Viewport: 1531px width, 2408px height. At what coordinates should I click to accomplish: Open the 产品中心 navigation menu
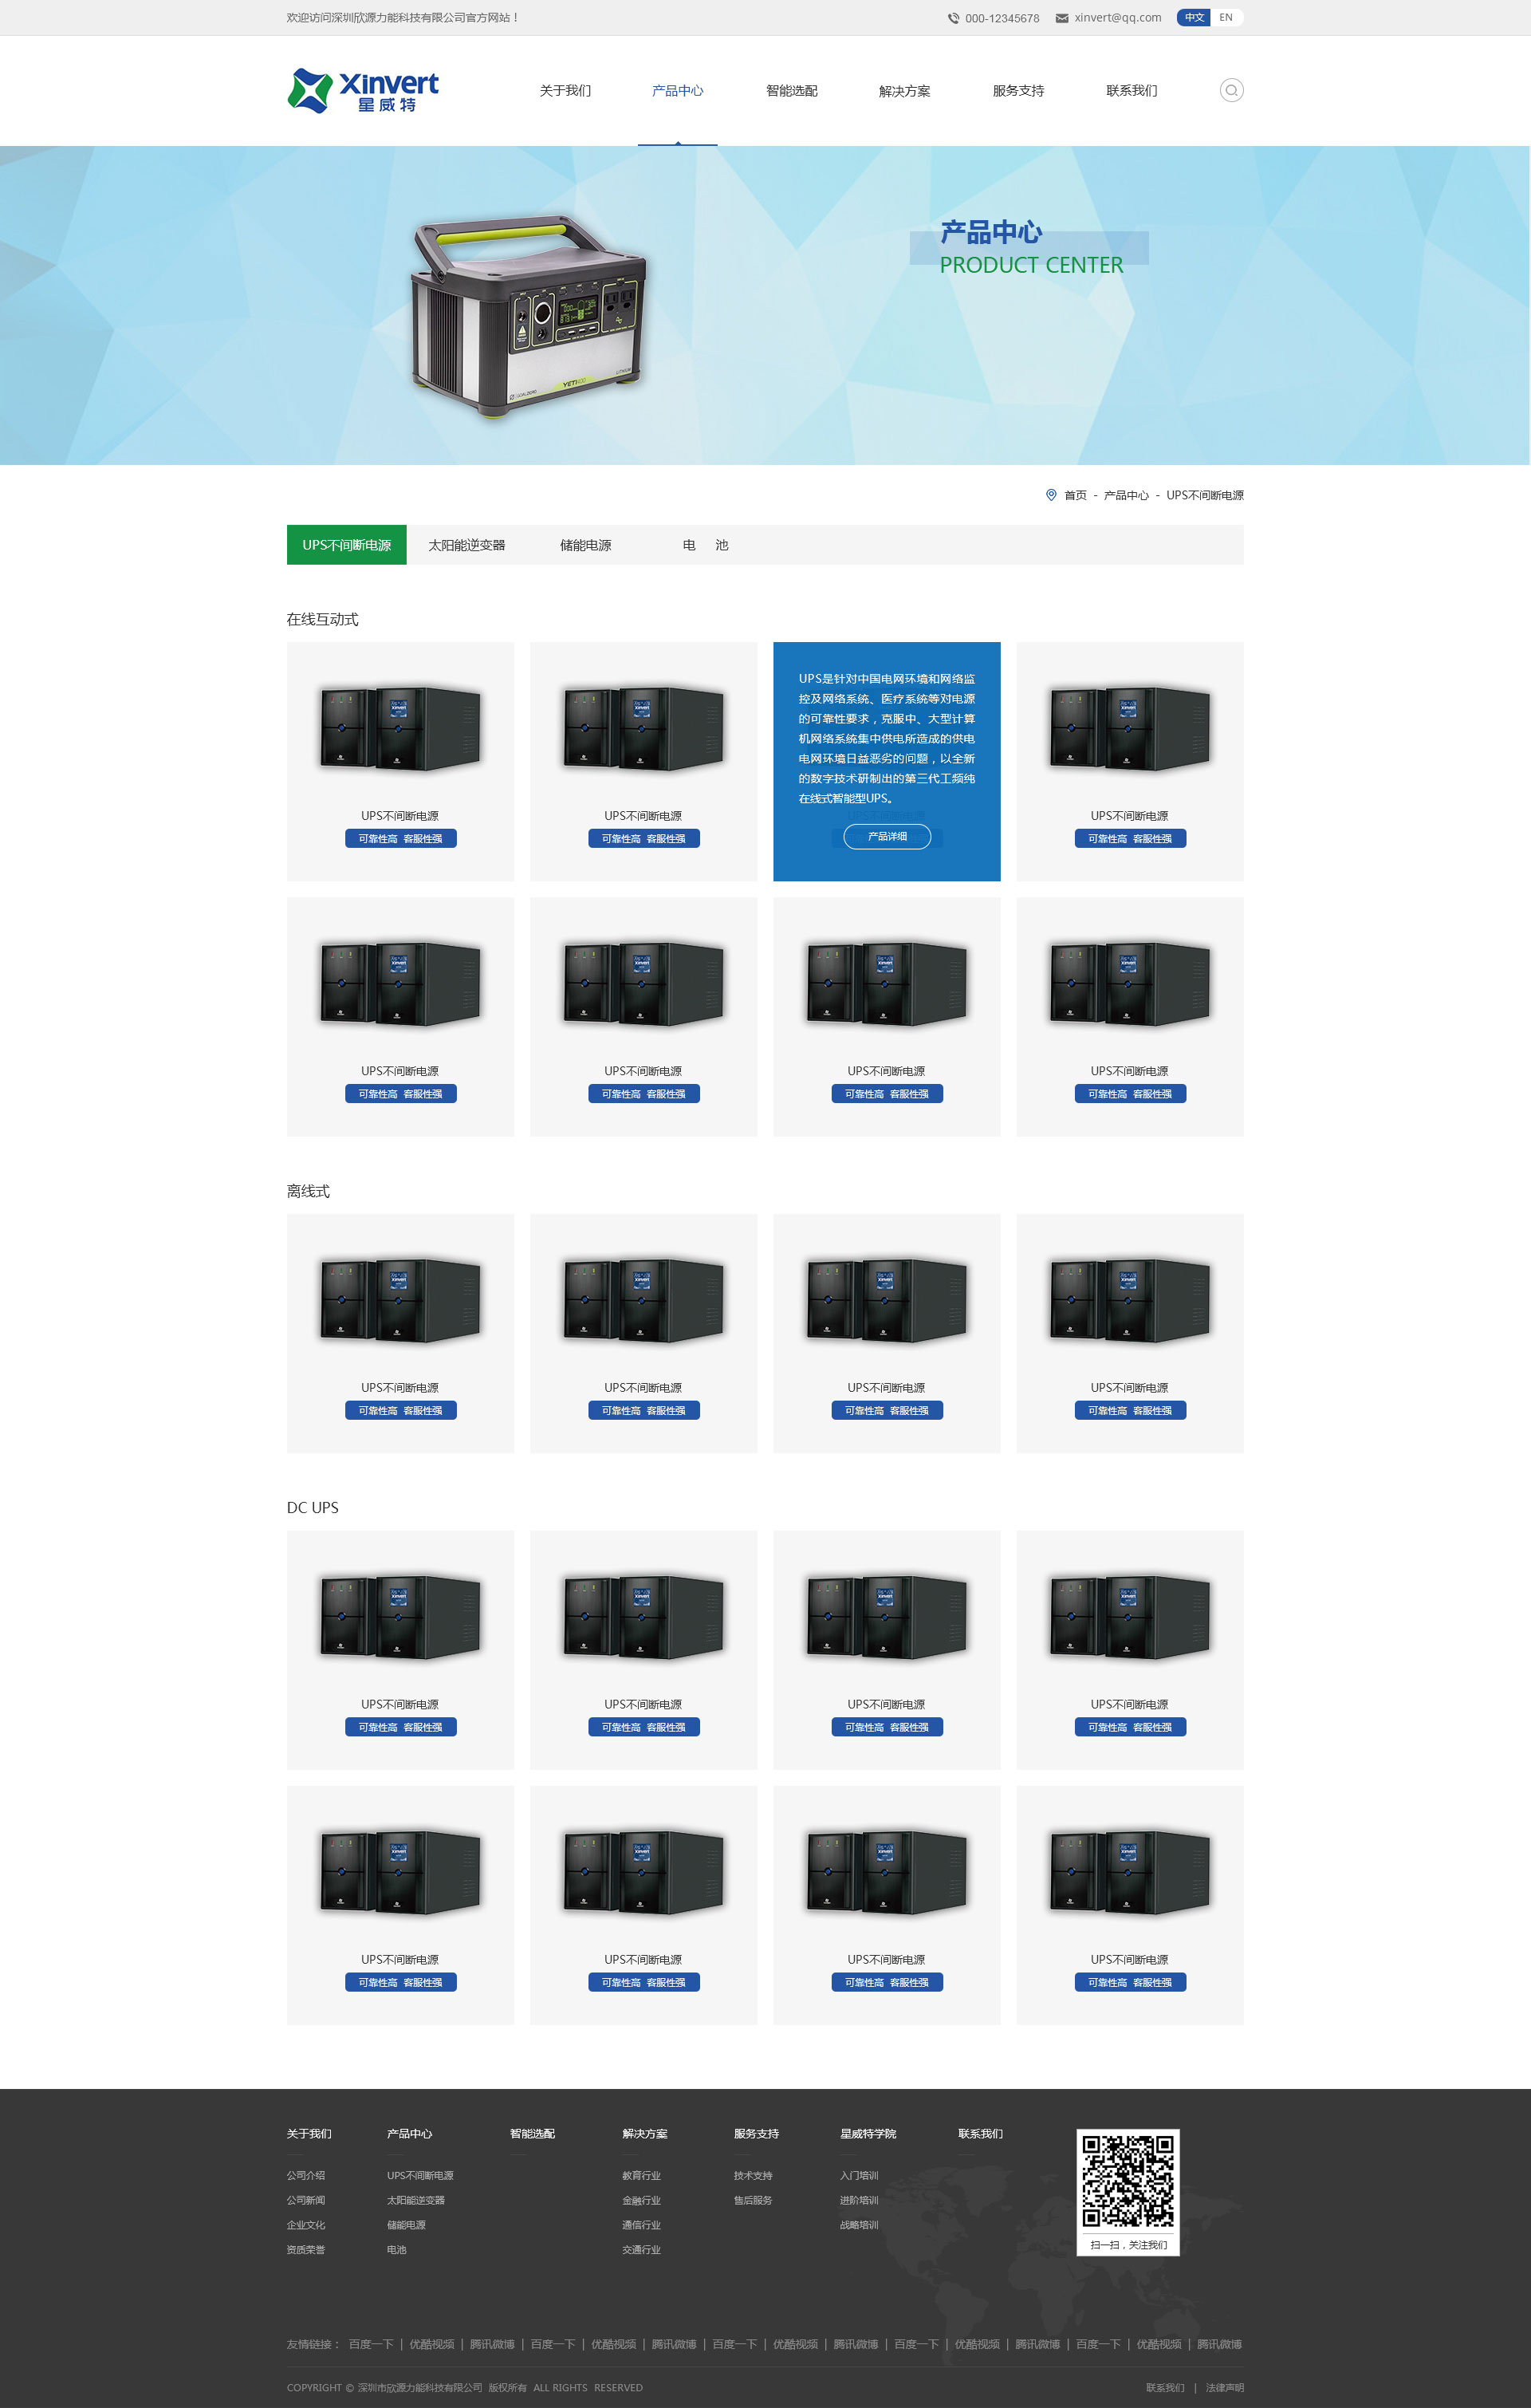pyautogui.click(x=677, y=91)
